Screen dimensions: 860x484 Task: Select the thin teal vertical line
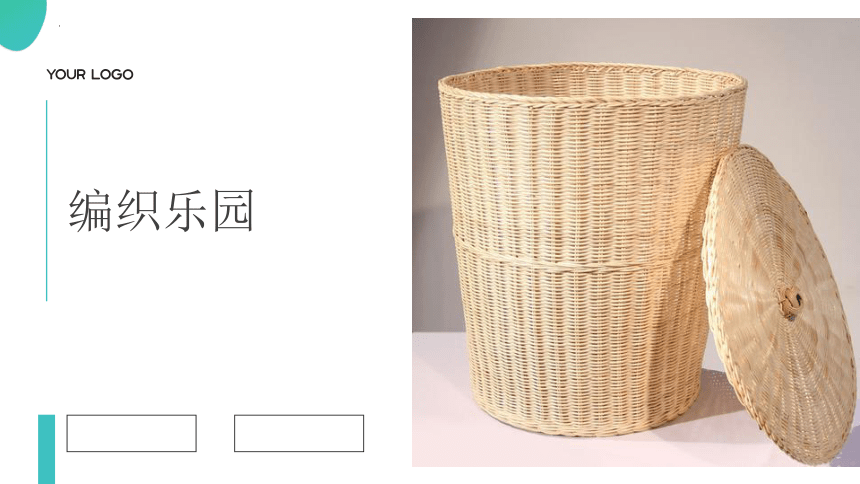[x=47, y=201]
